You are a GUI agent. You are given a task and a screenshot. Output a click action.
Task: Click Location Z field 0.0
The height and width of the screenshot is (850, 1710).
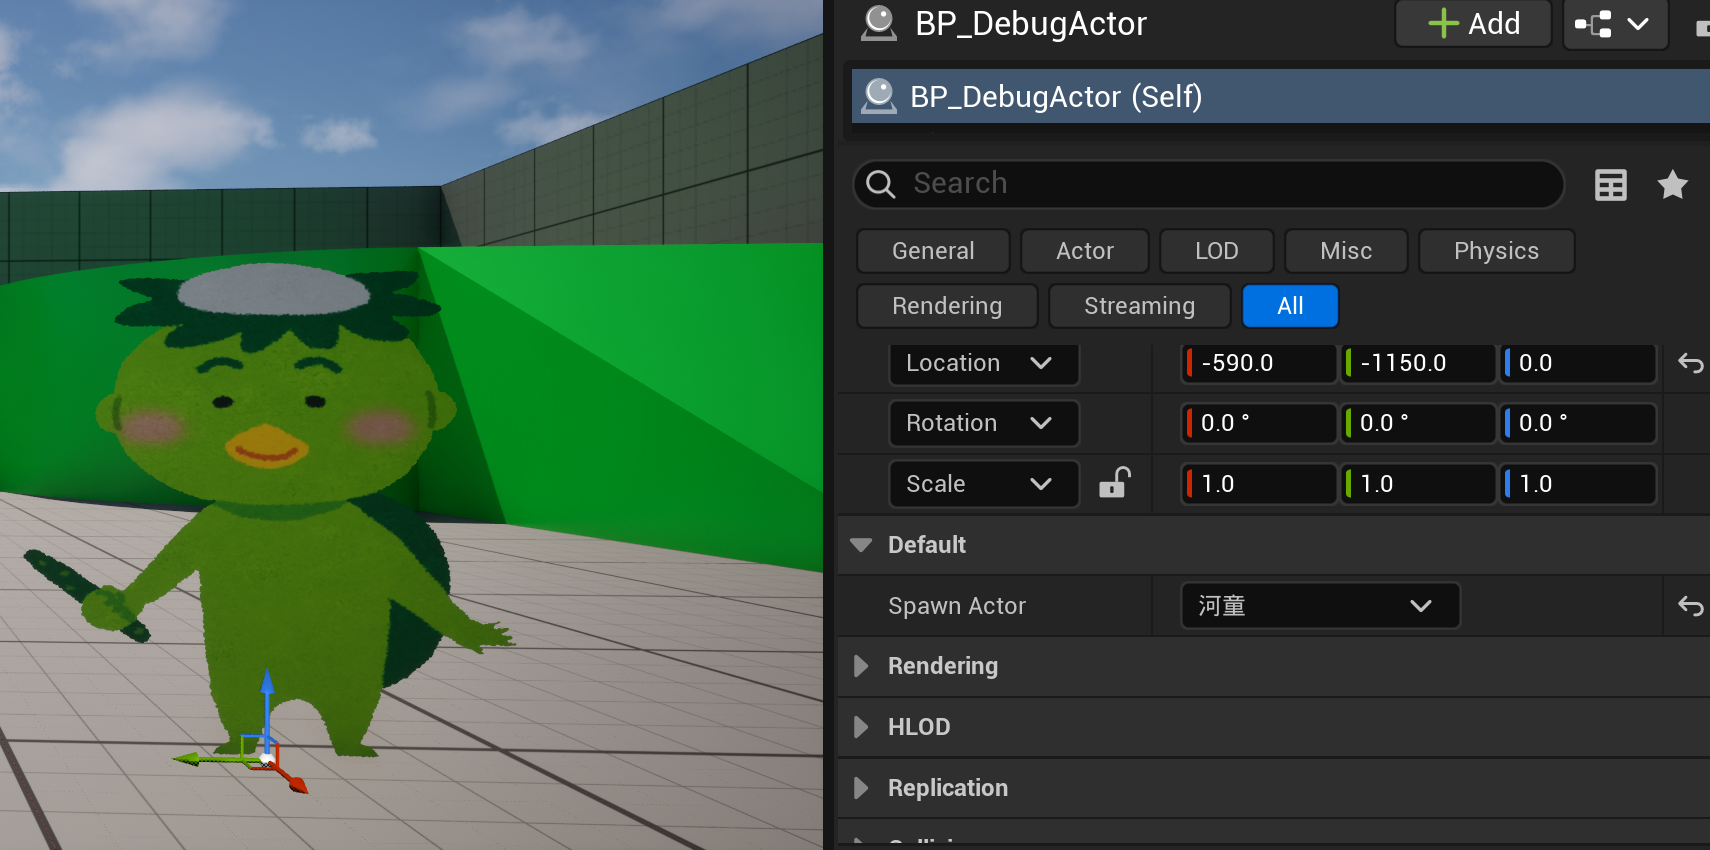click(x=1578, y=363)
